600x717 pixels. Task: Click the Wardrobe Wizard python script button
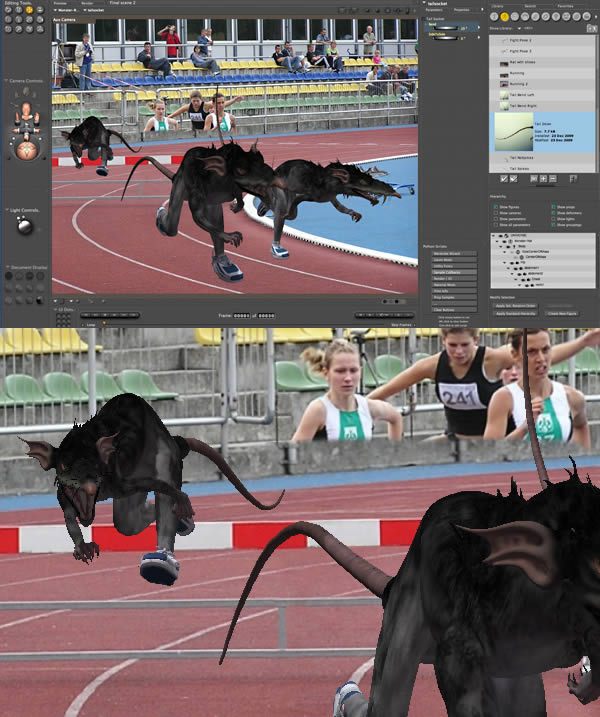tap(454, 253)
